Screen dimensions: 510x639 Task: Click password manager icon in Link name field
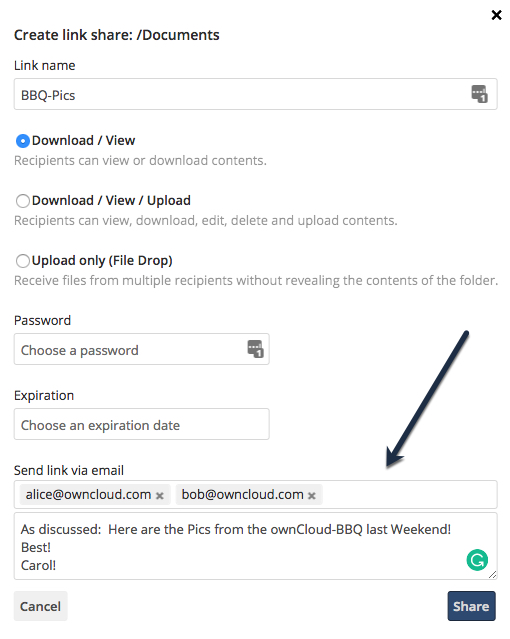479,94
